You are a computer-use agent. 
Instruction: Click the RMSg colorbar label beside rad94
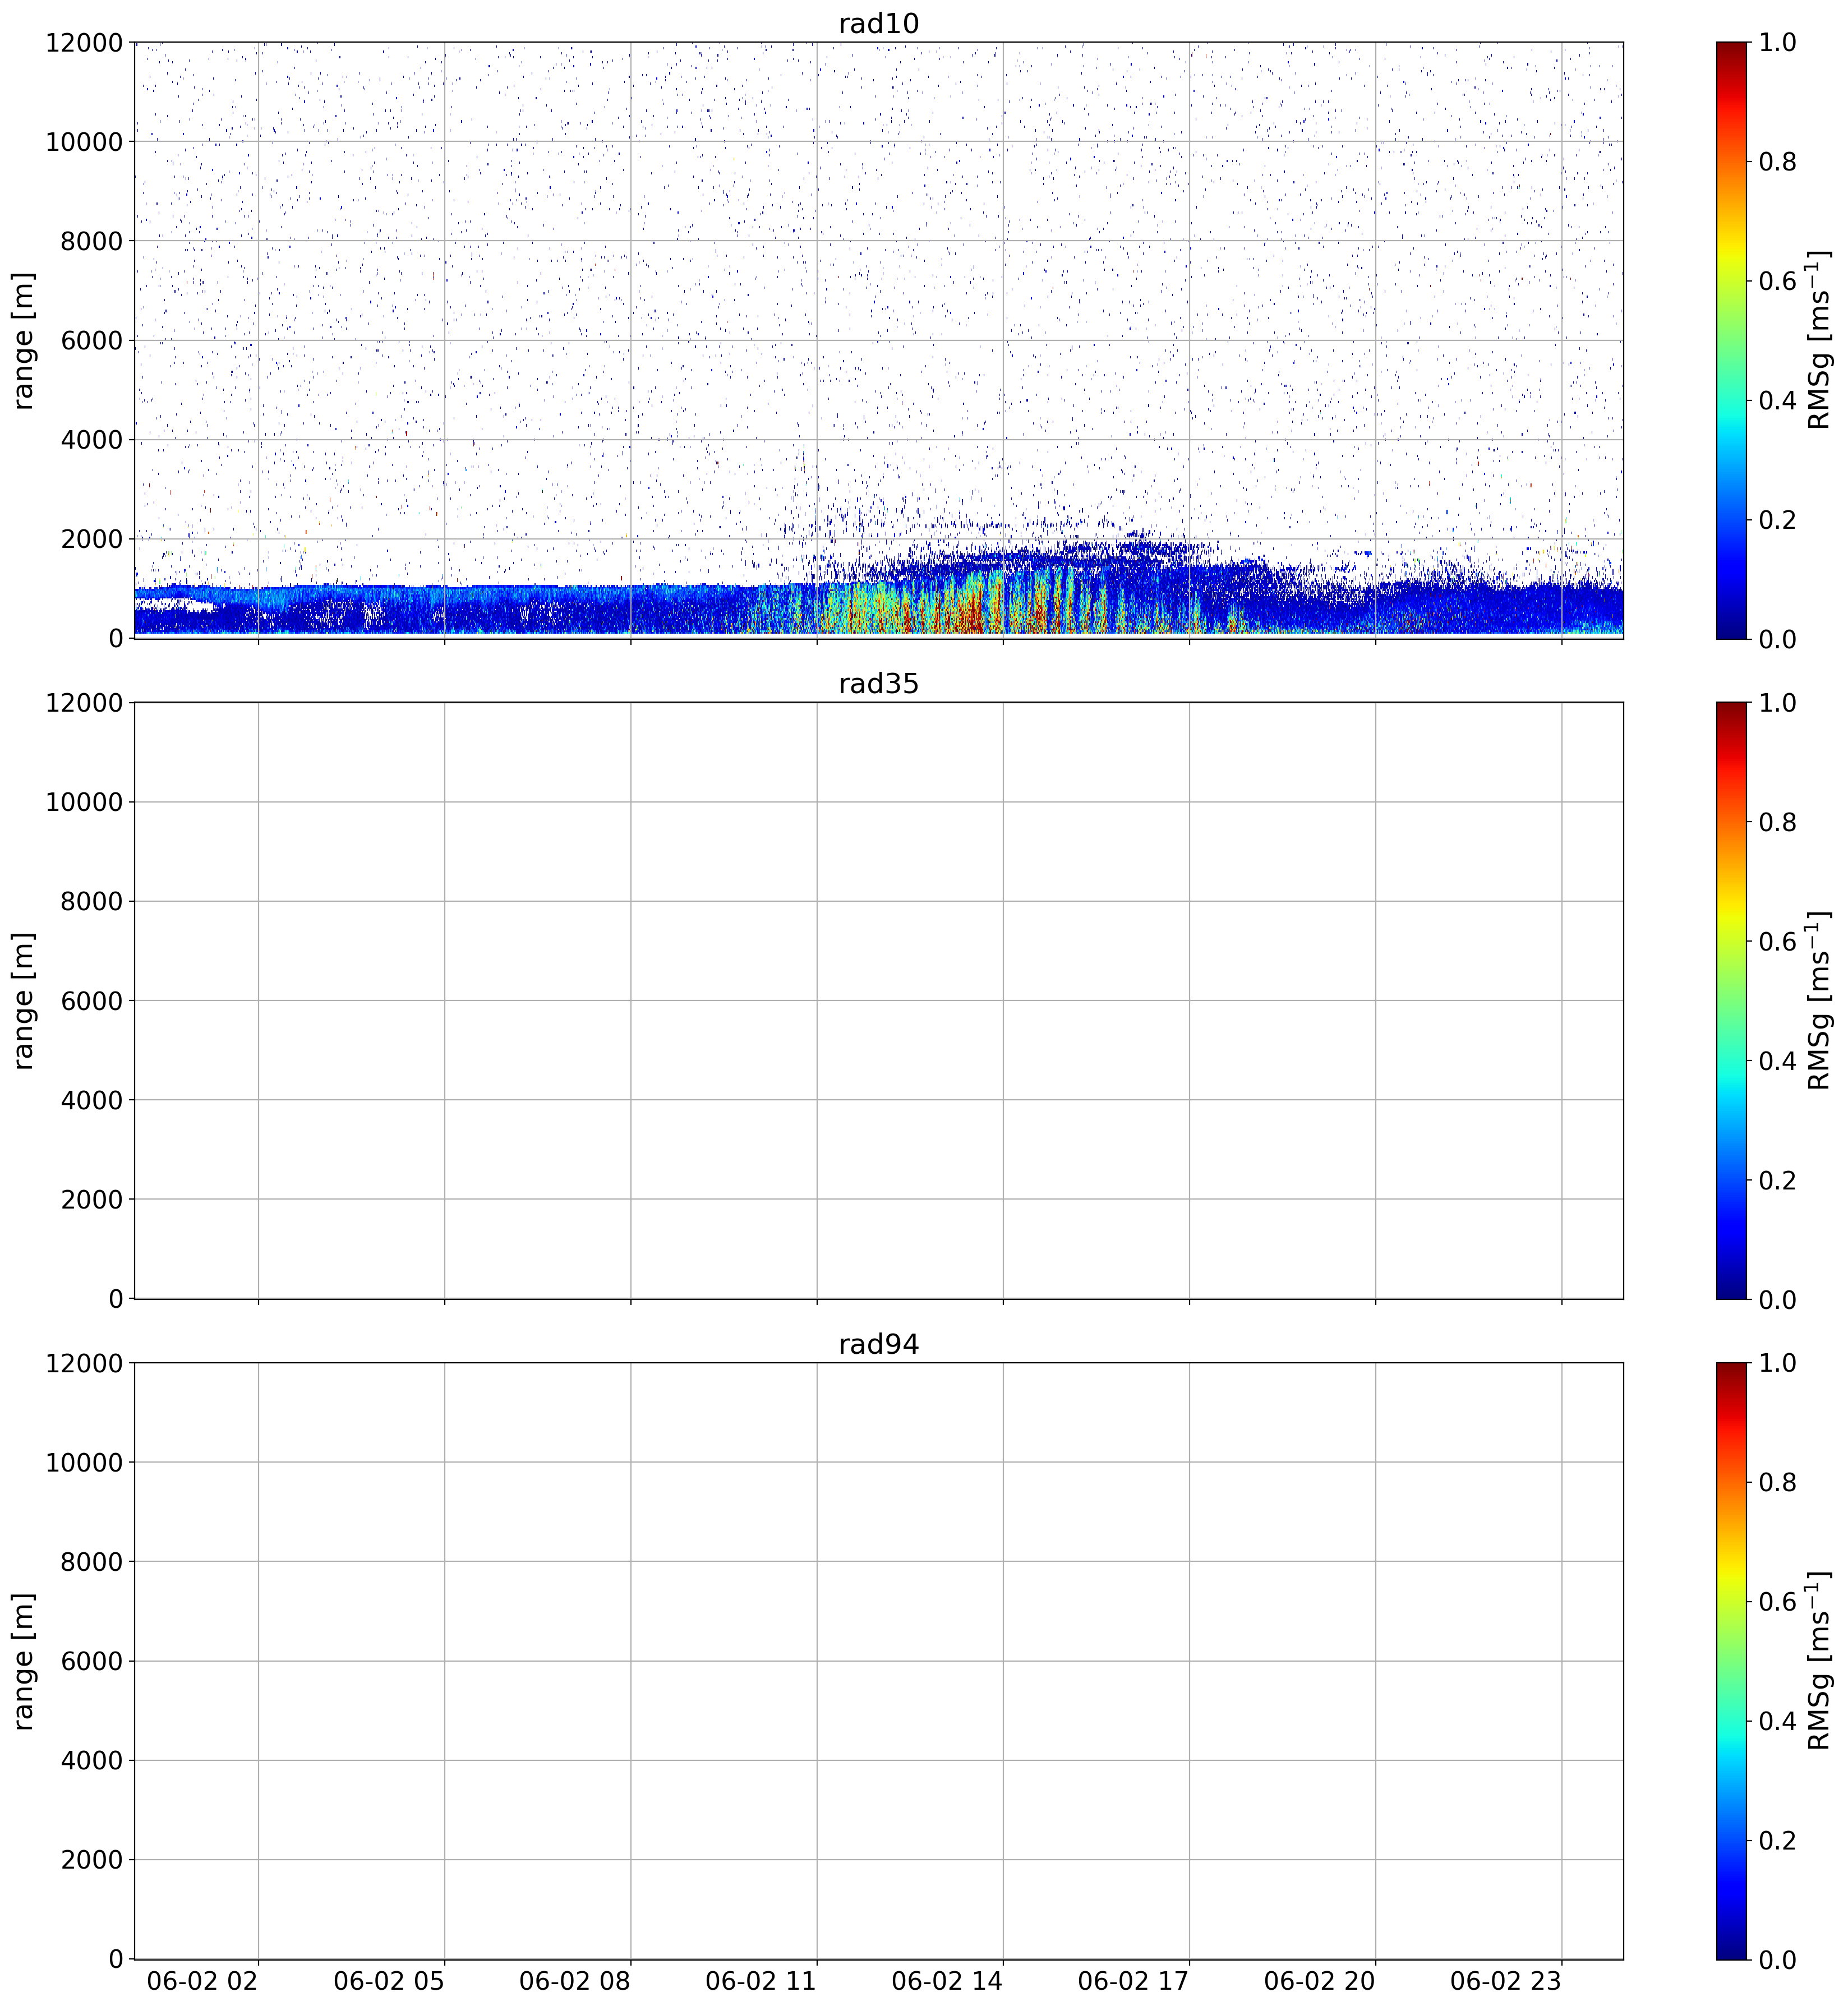coord(1819,1661)
